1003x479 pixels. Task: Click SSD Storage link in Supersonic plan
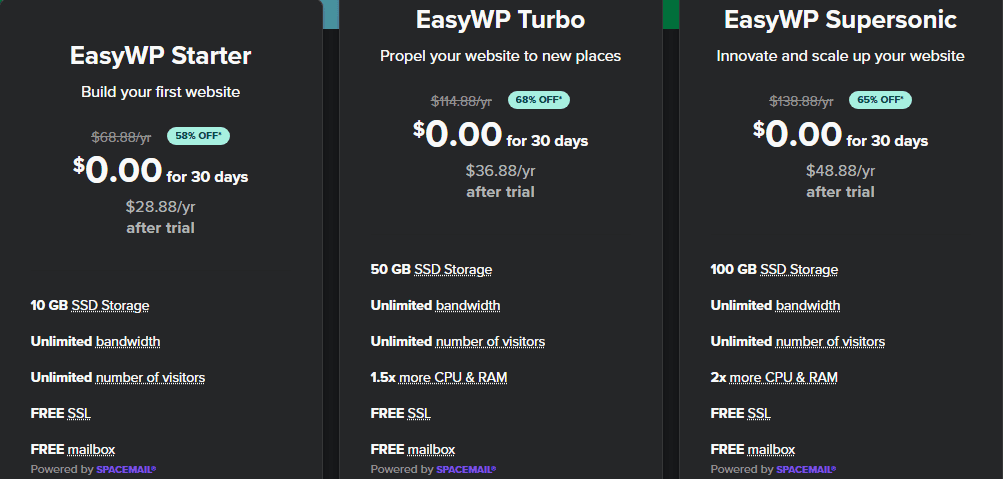click(x=799, y=270)
